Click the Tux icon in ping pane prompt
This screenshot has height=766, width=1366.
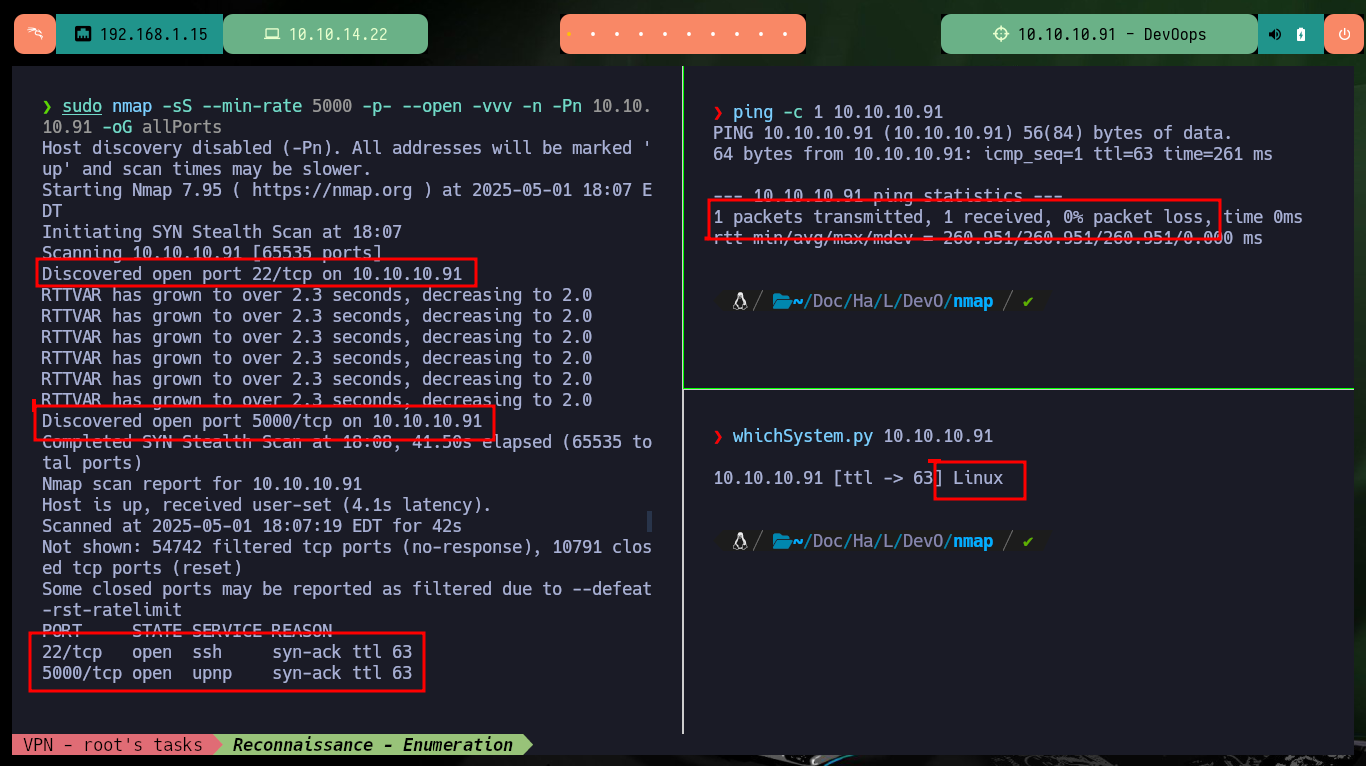coord(741,301)
